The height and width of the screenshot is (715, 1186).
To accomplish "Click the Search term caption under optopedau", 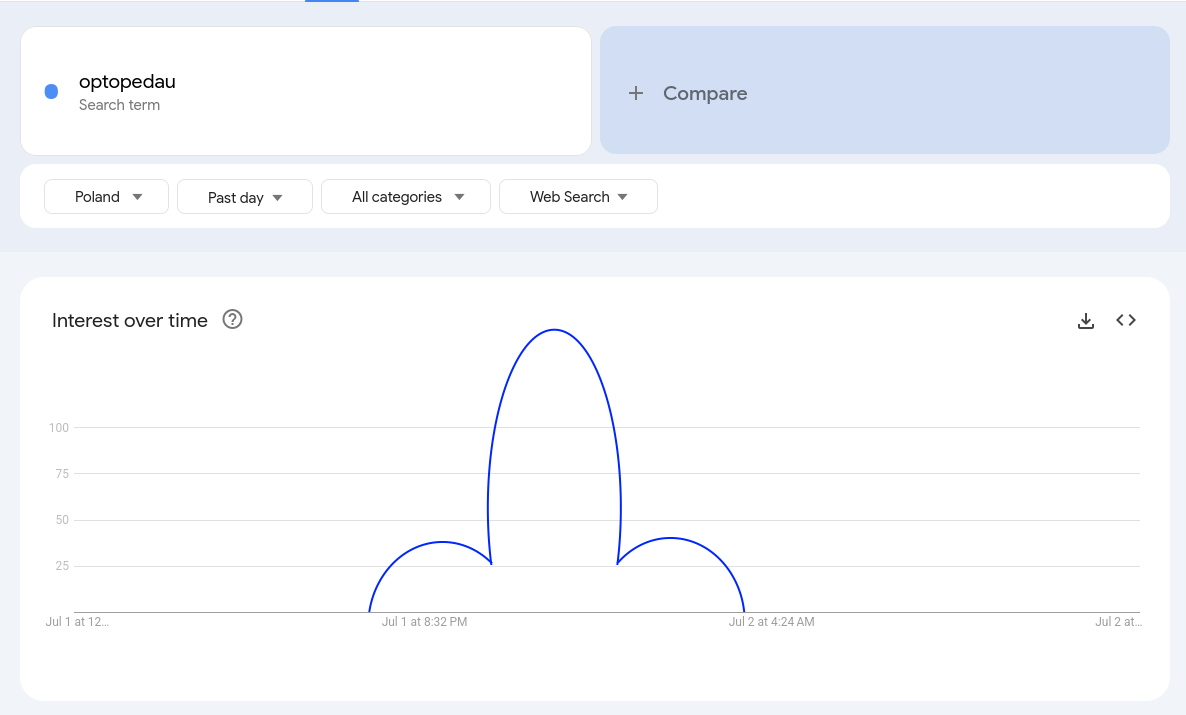I will [119, 105].
